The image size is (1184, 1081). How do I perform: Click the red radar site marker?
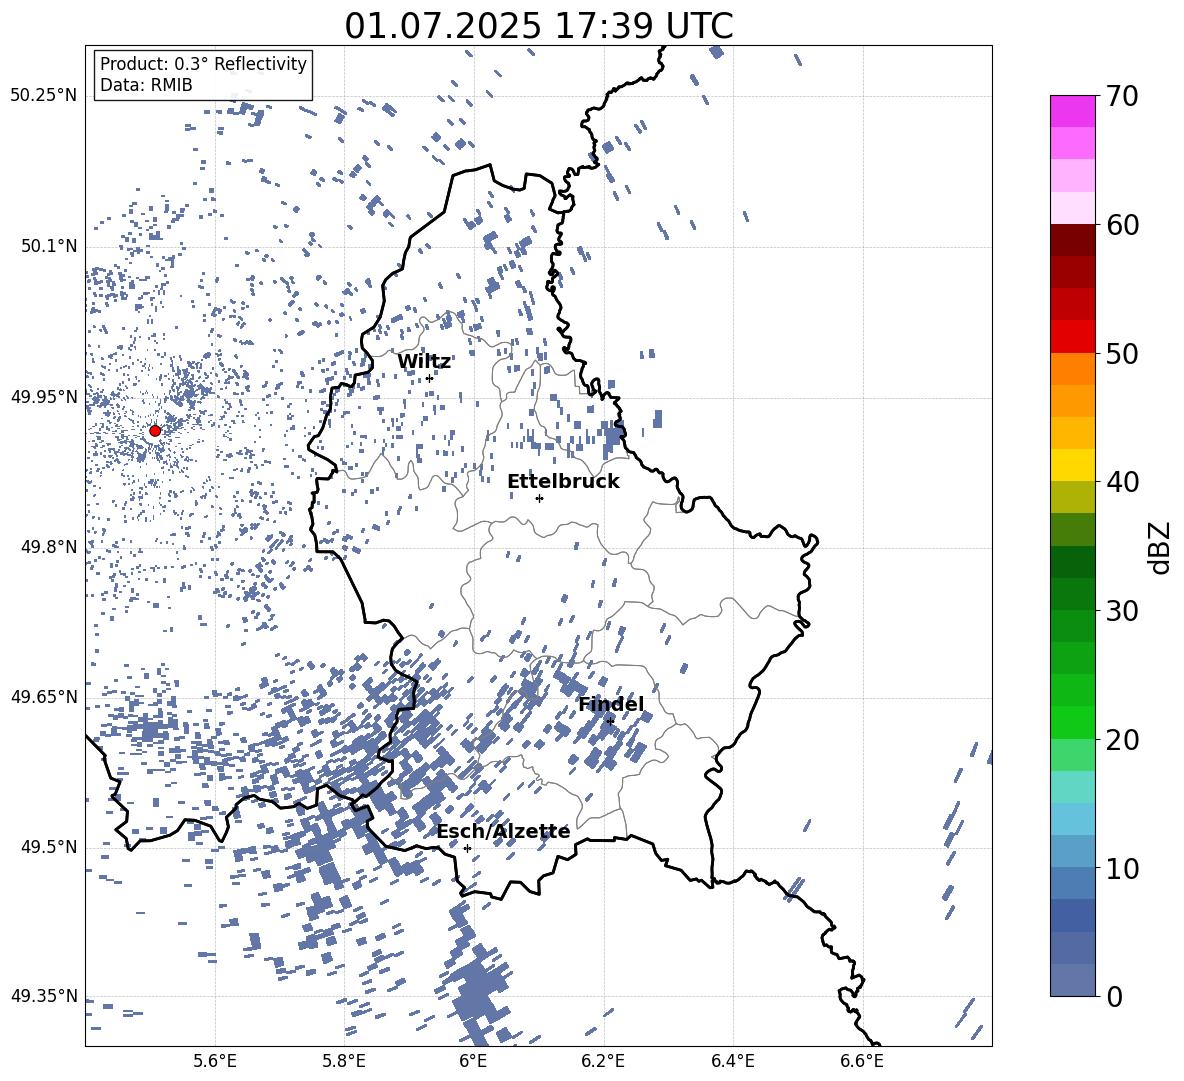click(155, 430)
